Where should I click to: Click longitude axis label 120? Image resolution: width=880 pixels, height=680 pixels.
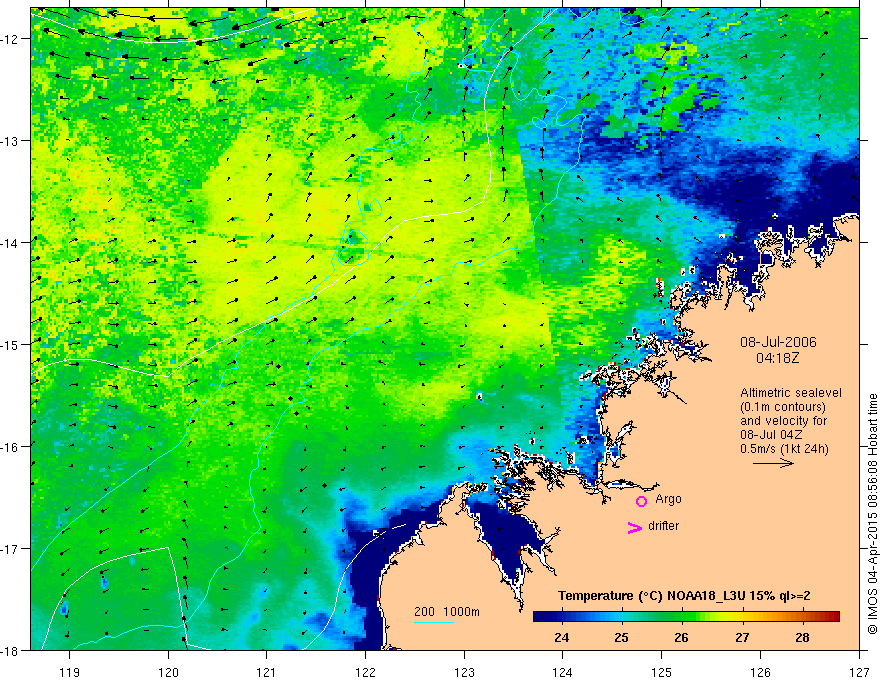pos(168,672)
